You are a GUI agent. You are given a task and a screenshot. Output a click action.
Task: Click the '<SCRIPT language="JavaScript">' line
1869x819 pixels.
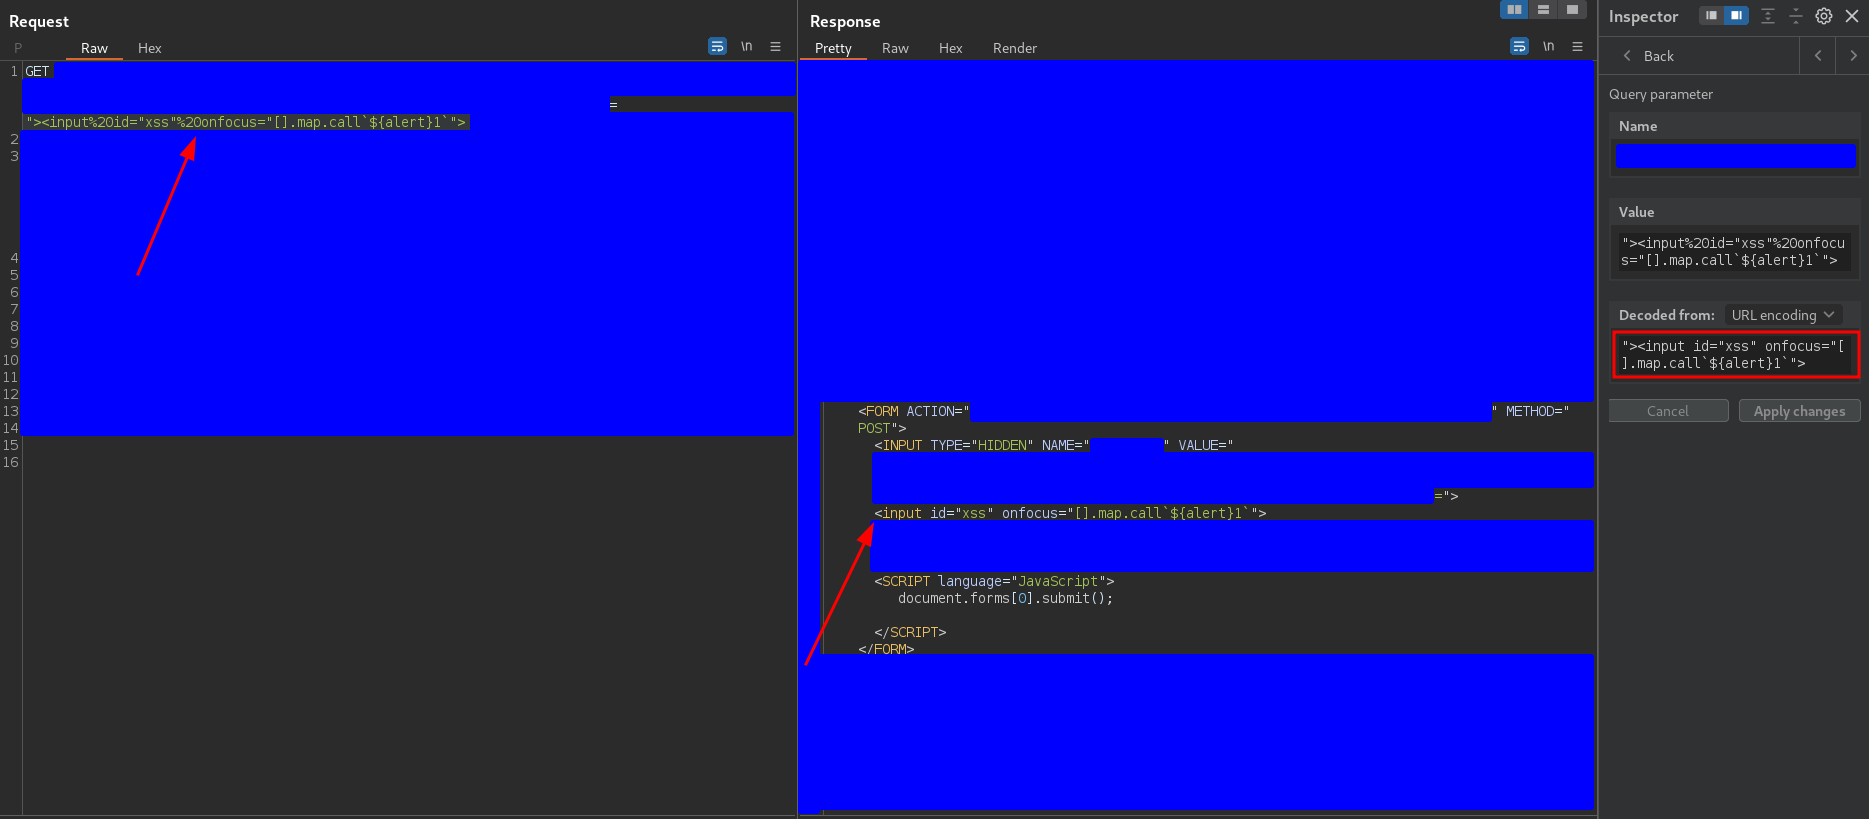pyautogui.click(x=994, y=581)
